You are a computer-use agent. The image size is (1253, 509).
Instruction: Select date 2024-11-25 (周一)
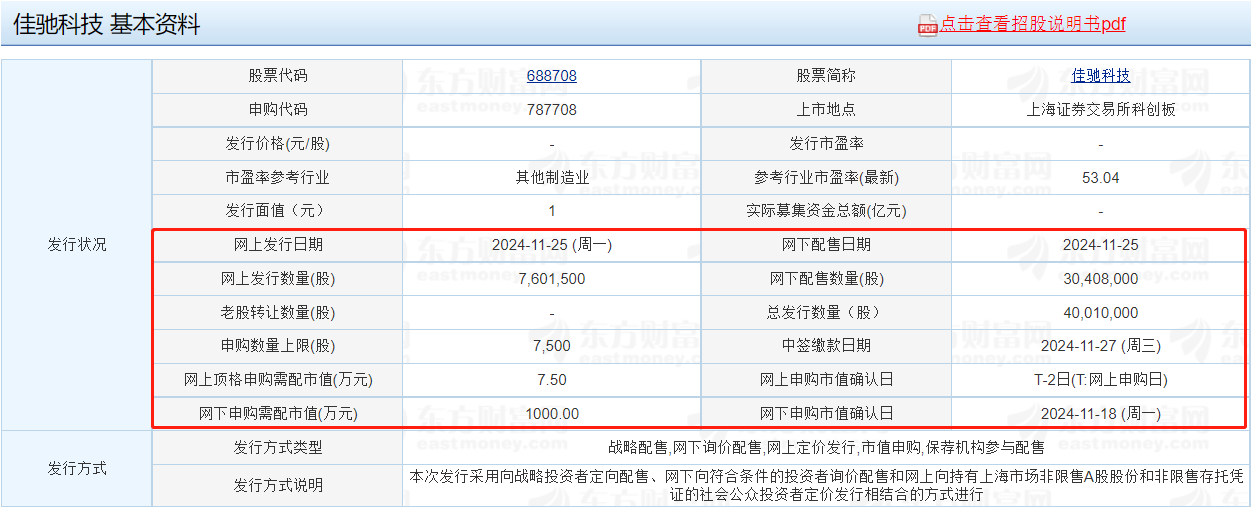click(552, 245)
